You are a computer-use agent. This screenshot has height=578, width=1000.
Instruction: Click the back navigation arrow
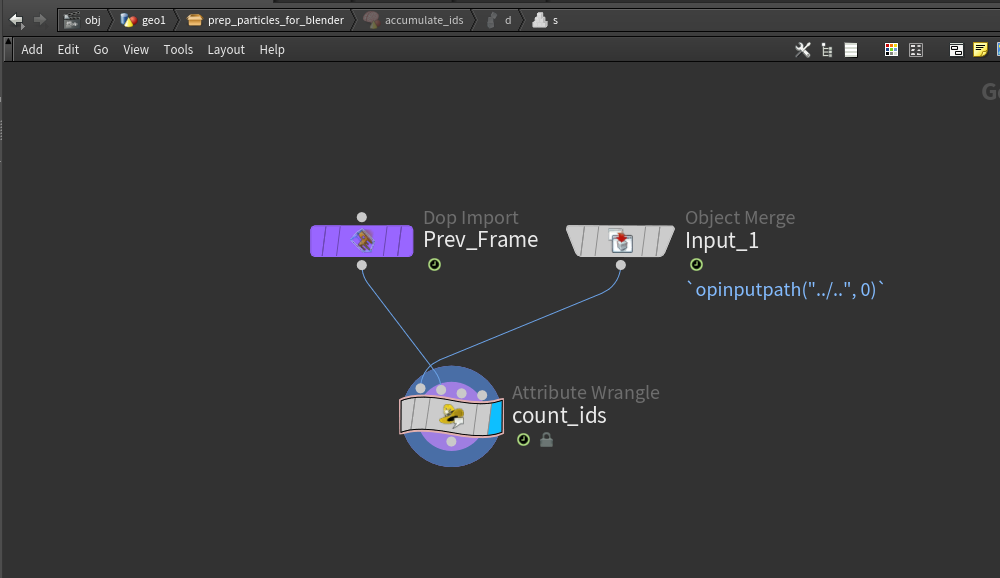pyautogui.click(x=16, y=20)
